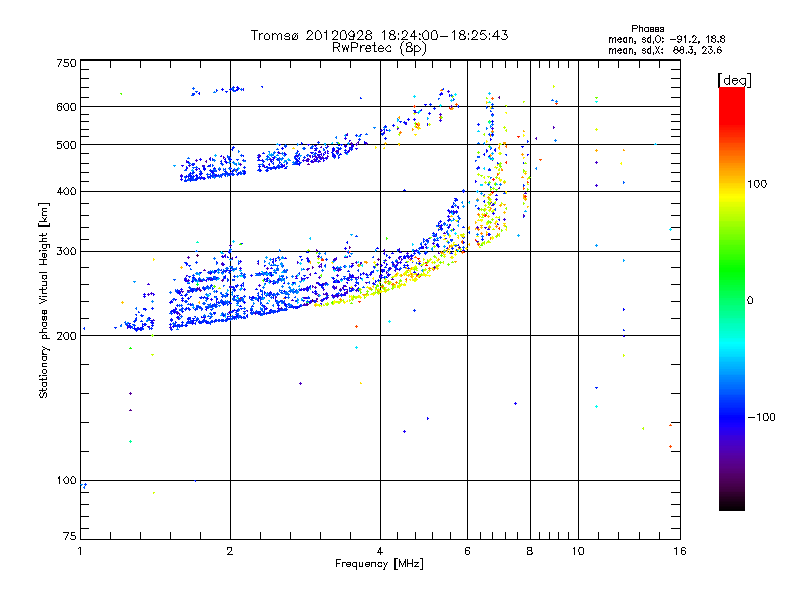Click the 'mean, sd,X: 88.3, 23.6' line
Screen dimensions: 800x600
point(665,50)
